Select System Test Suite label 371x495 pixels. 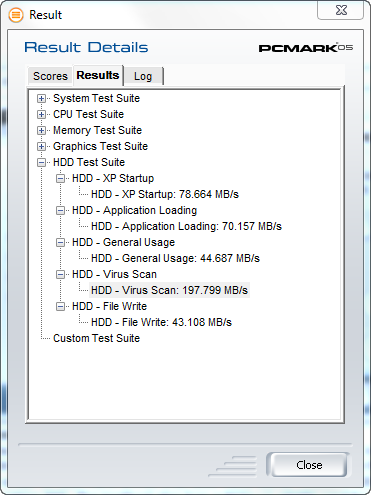96,98
